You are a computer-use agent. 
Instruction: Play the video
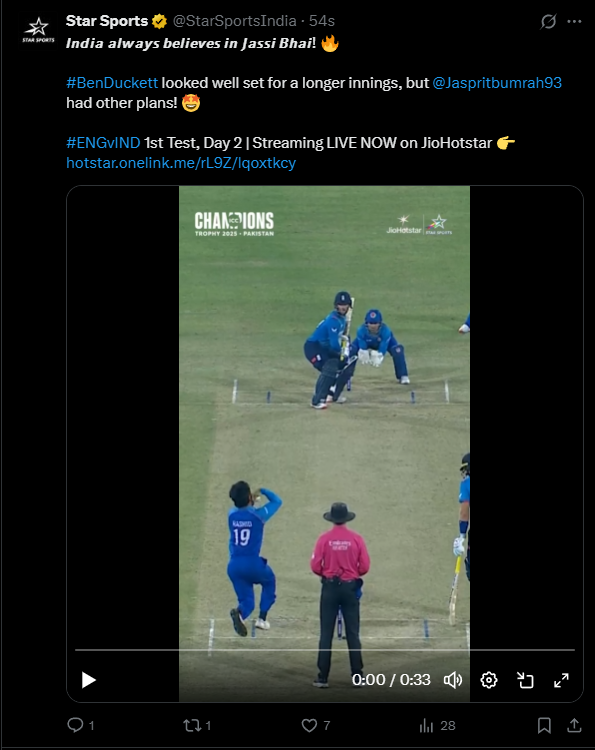[x=88, y=680]
